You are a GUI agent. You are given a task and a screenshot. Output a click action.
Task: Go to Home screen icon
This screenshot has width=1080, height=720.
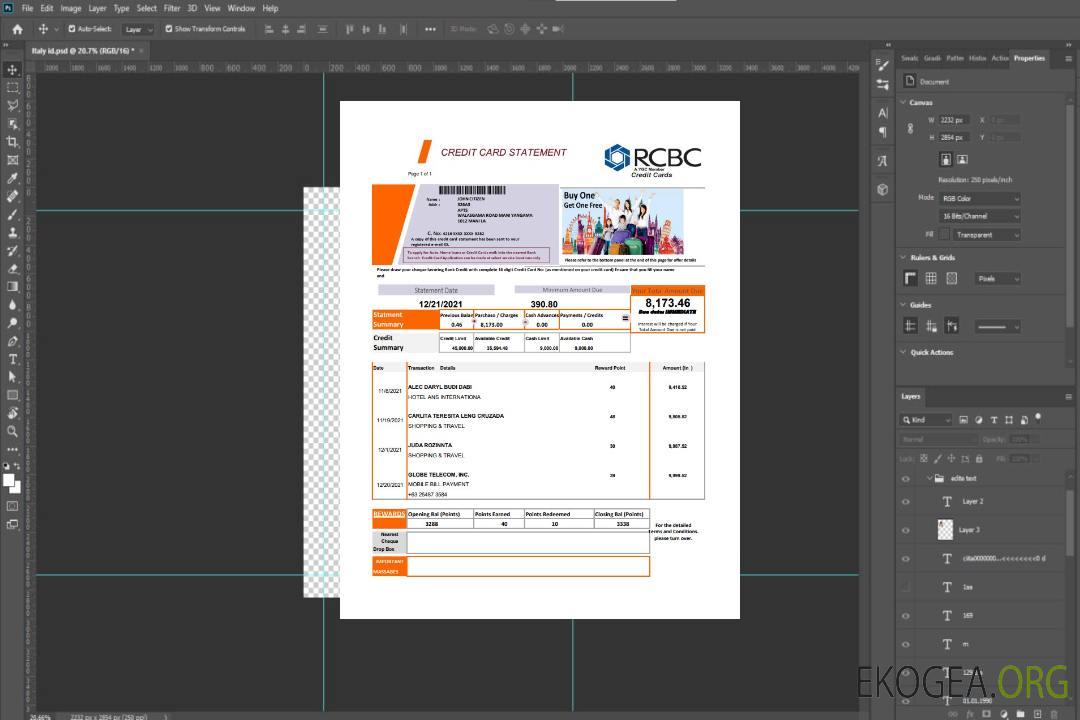(x=17, y=29)
